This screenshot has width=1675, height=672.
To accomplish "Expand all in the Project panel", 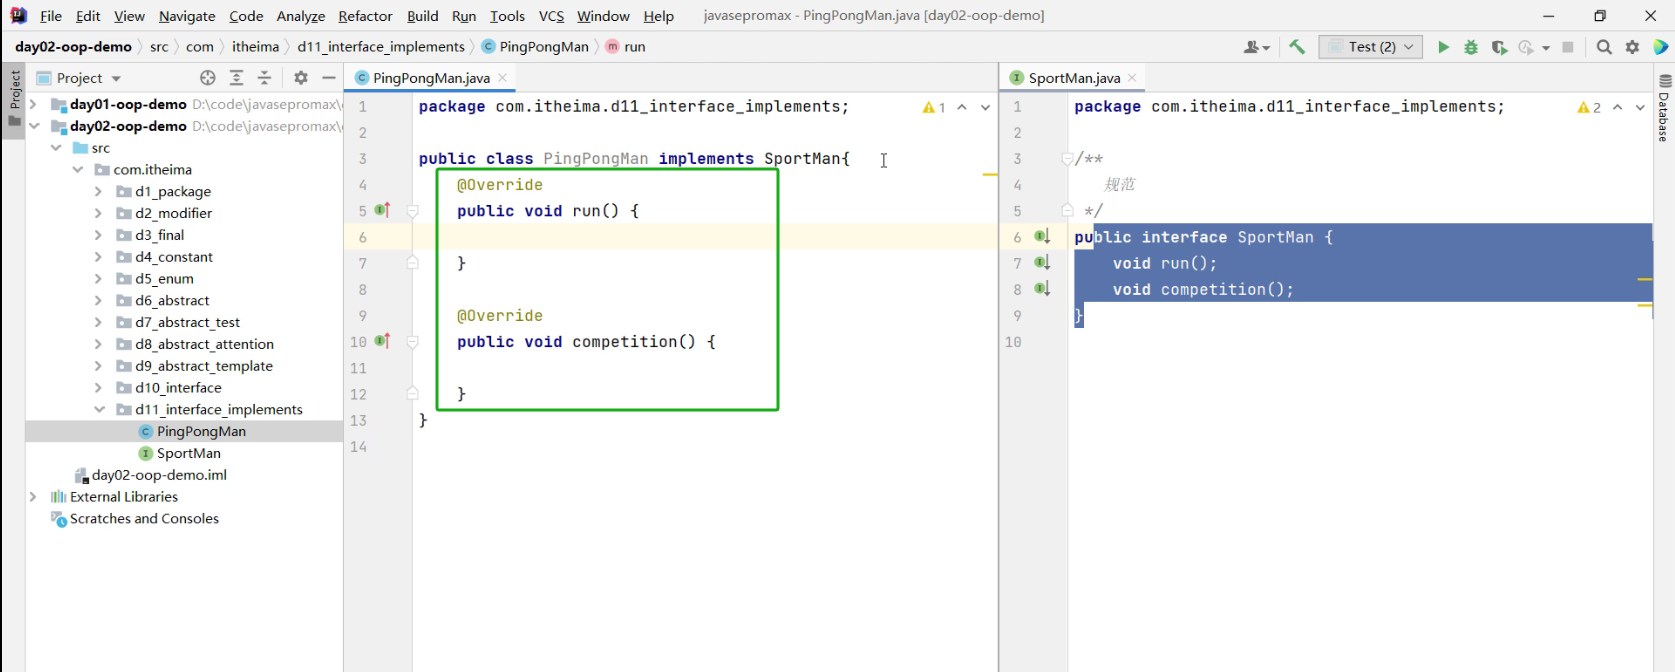I will pos(237,78).
